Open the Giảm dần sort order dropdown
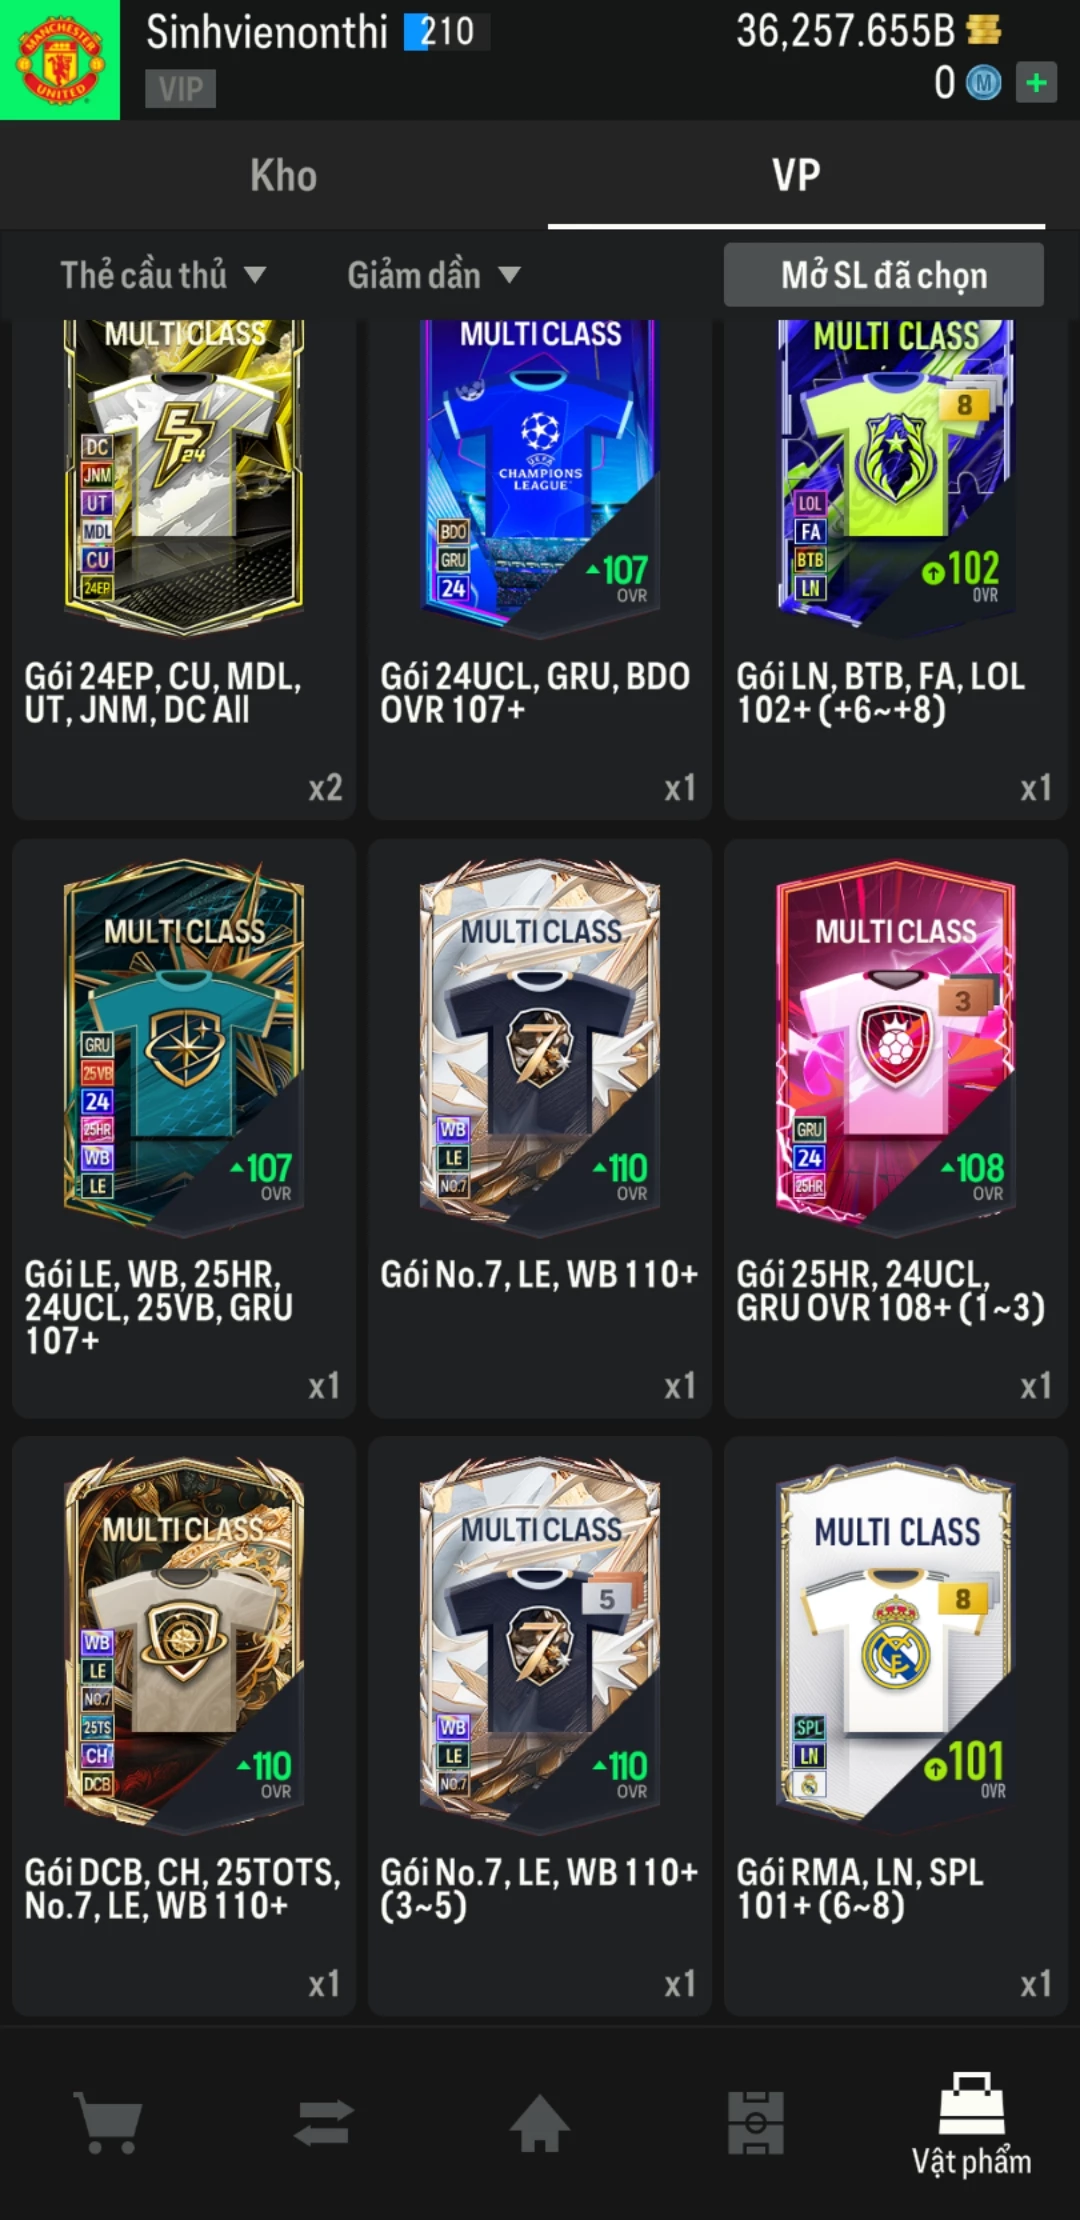Image resolution: width=1080 pixels, height=2220 pixels. tap(434, 275)
